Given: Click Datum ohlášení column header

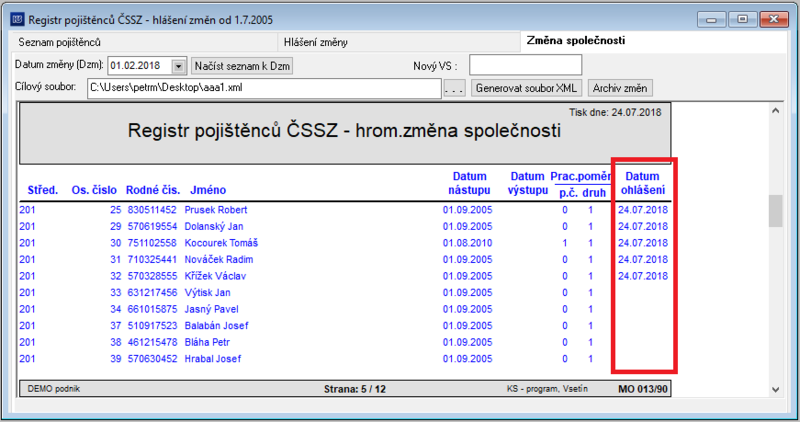Looking at the screenshot, I should (x=642, y=183).
